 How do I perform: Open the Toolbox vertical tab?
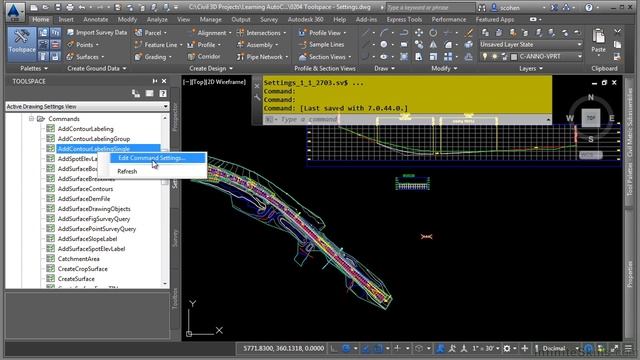176,298
